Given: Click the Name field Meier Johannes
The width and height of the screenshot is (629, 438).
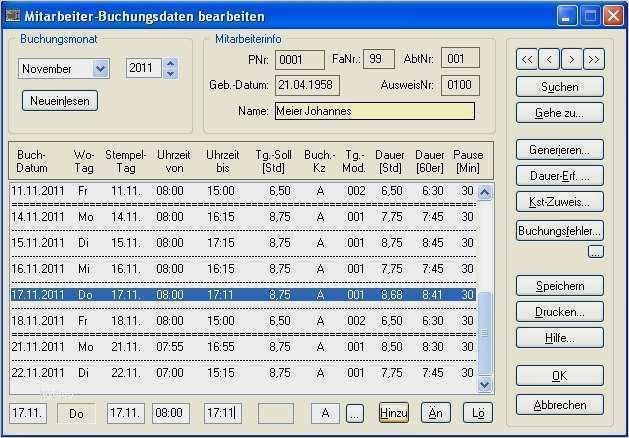Looking at the screenshot, I should pyautogui.click(x=374, y=111).
